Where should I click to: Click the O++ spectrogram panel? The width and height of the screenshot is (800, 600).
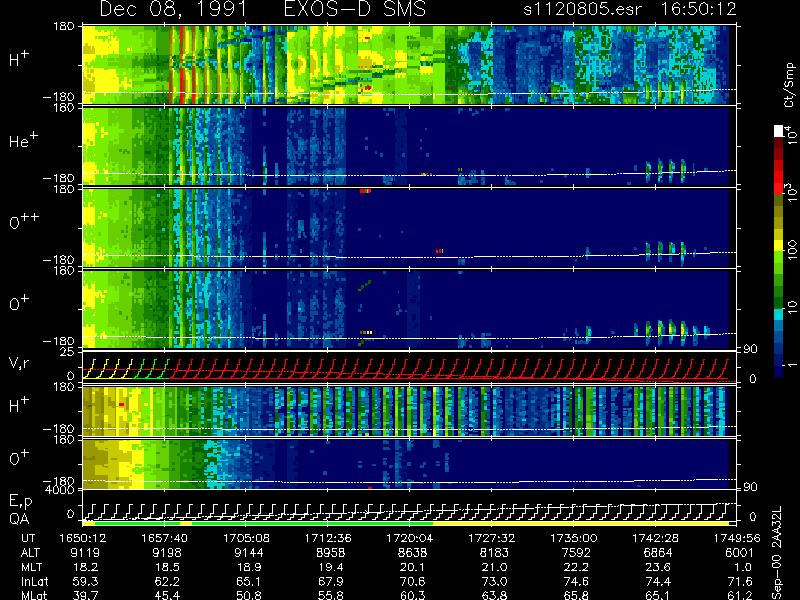pyautogui.click(x=409, y=228)
